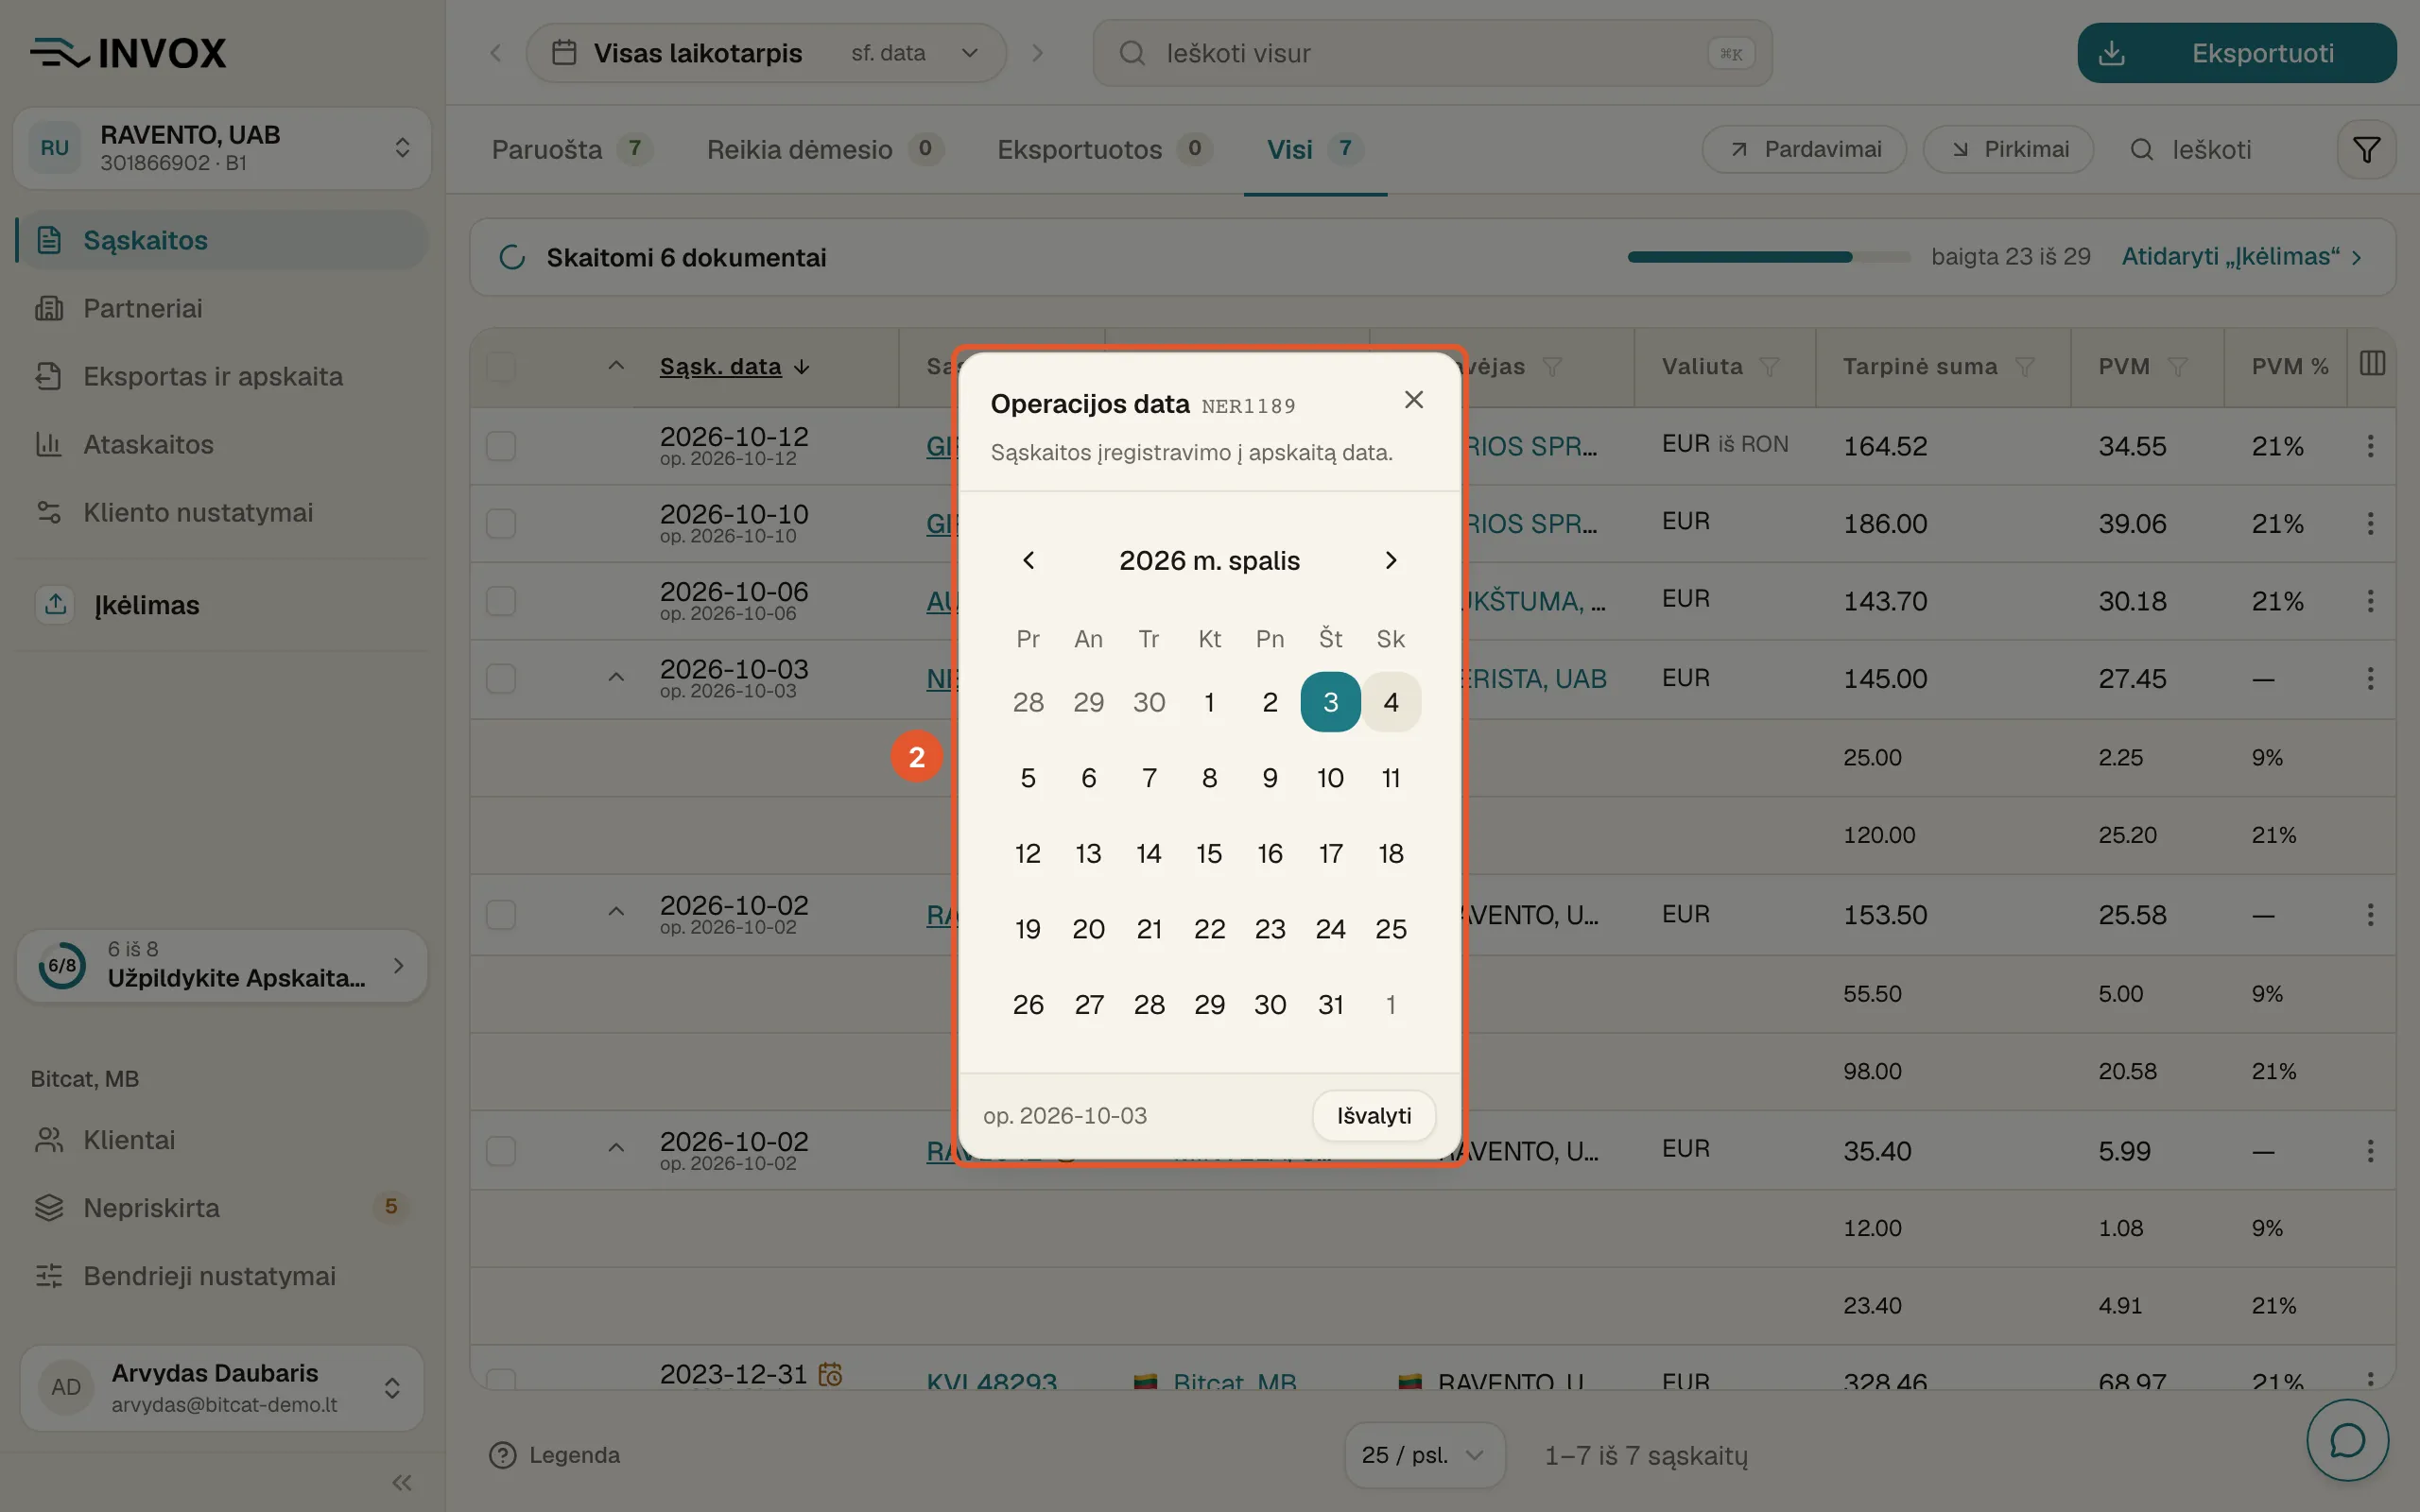Image resolution: width=2420 pixels, height=1512 pixels.
Task: Open the Legenda help
Action: pos(555,1455)
